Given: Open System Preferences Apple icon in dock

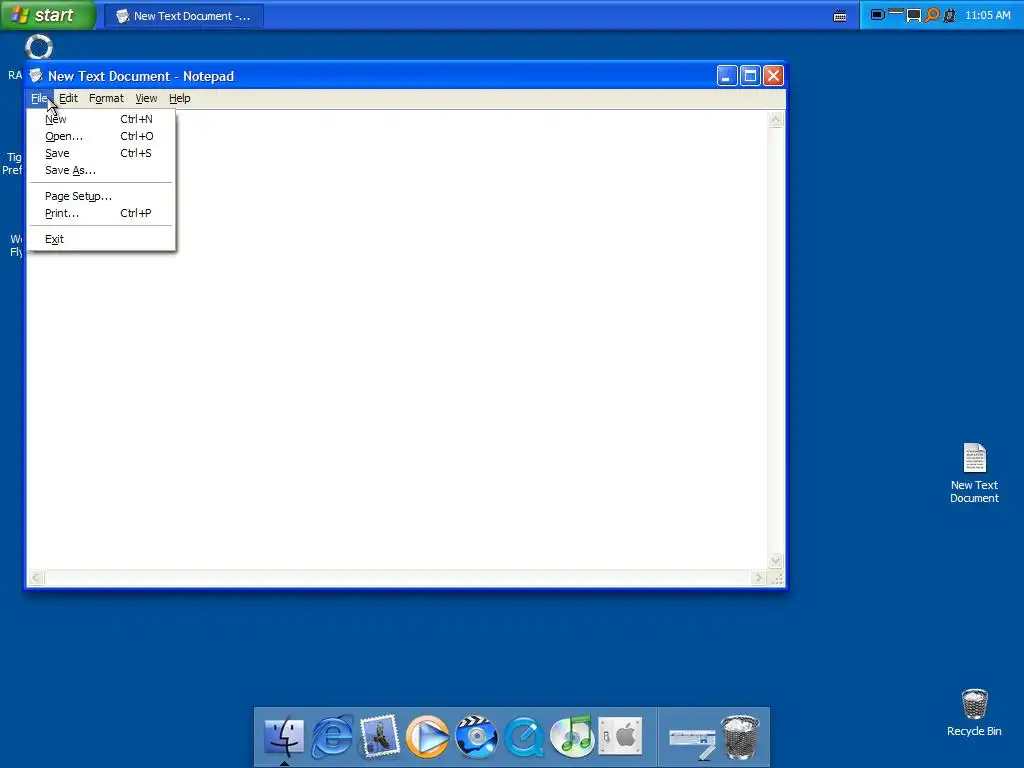Looking at the screenshot, I should (x=620, y=736).
